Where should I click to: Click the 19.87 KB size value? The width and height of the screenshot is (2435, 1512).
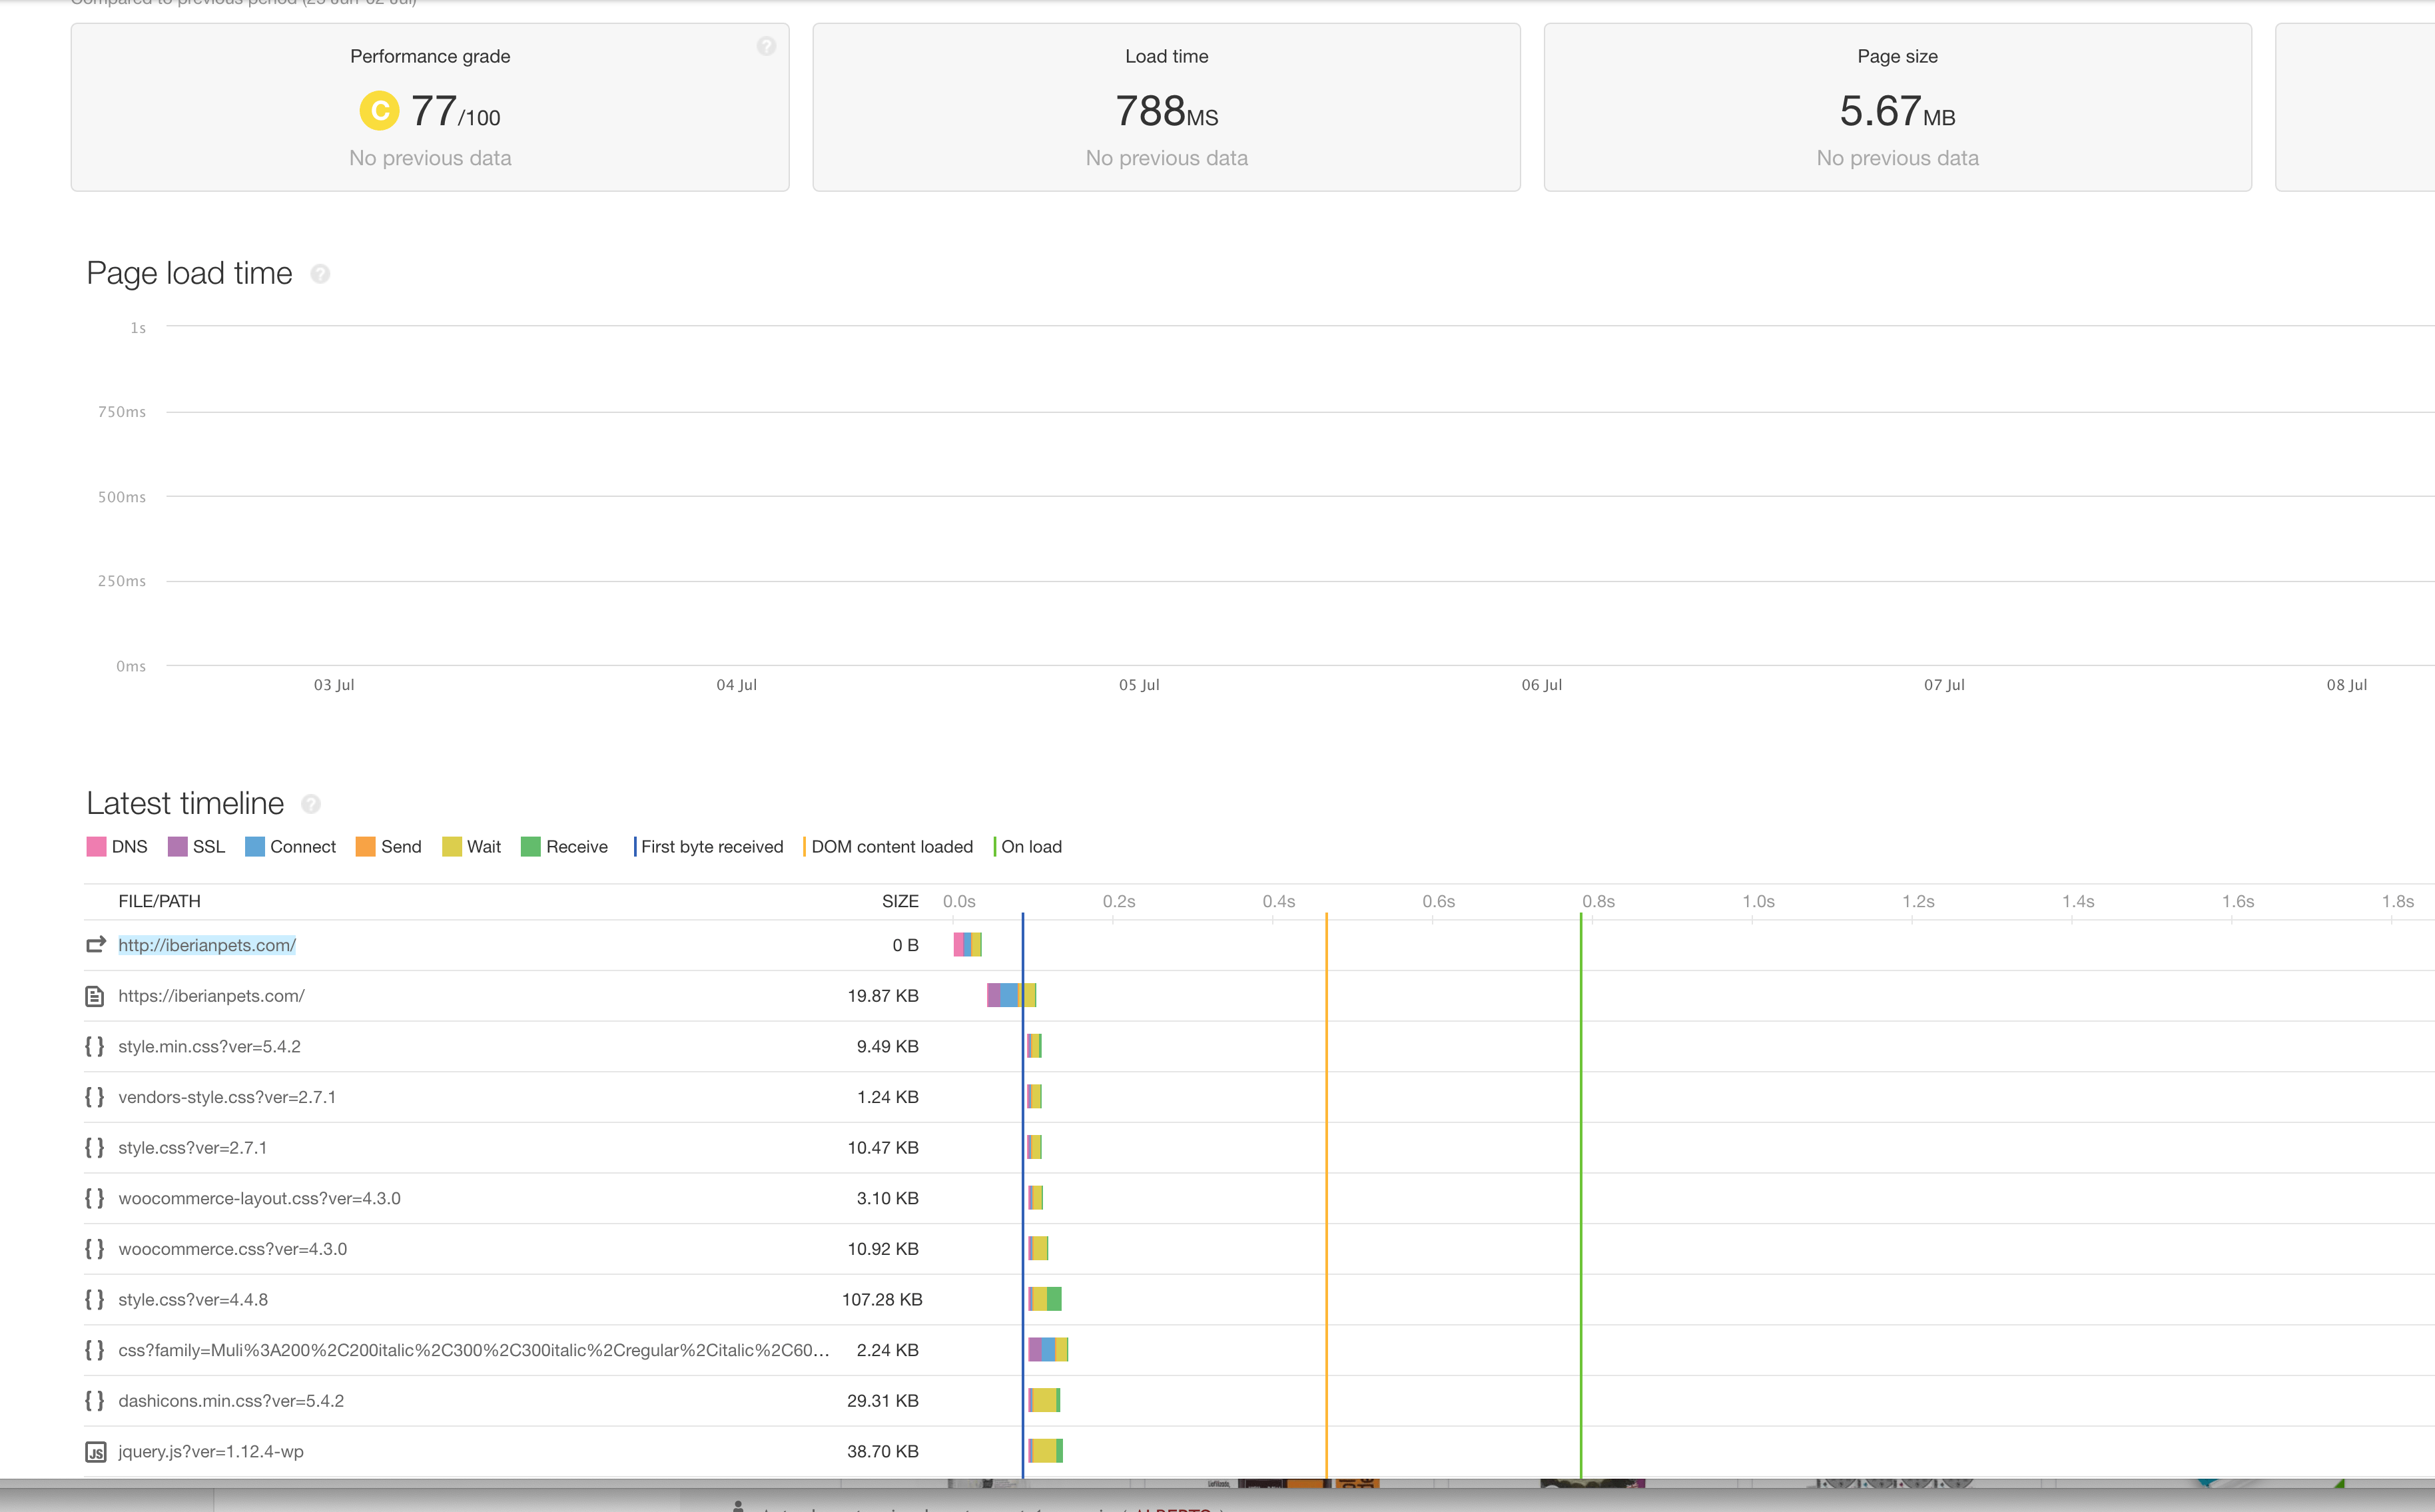[883, 996]
